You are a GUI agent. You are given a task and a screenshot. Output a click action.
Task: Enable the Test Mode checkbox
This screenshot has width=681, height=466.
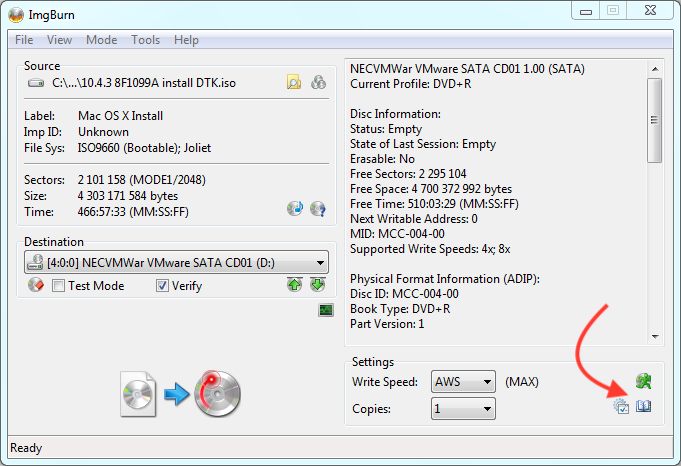pyautogui.click(x=58, y=286)
